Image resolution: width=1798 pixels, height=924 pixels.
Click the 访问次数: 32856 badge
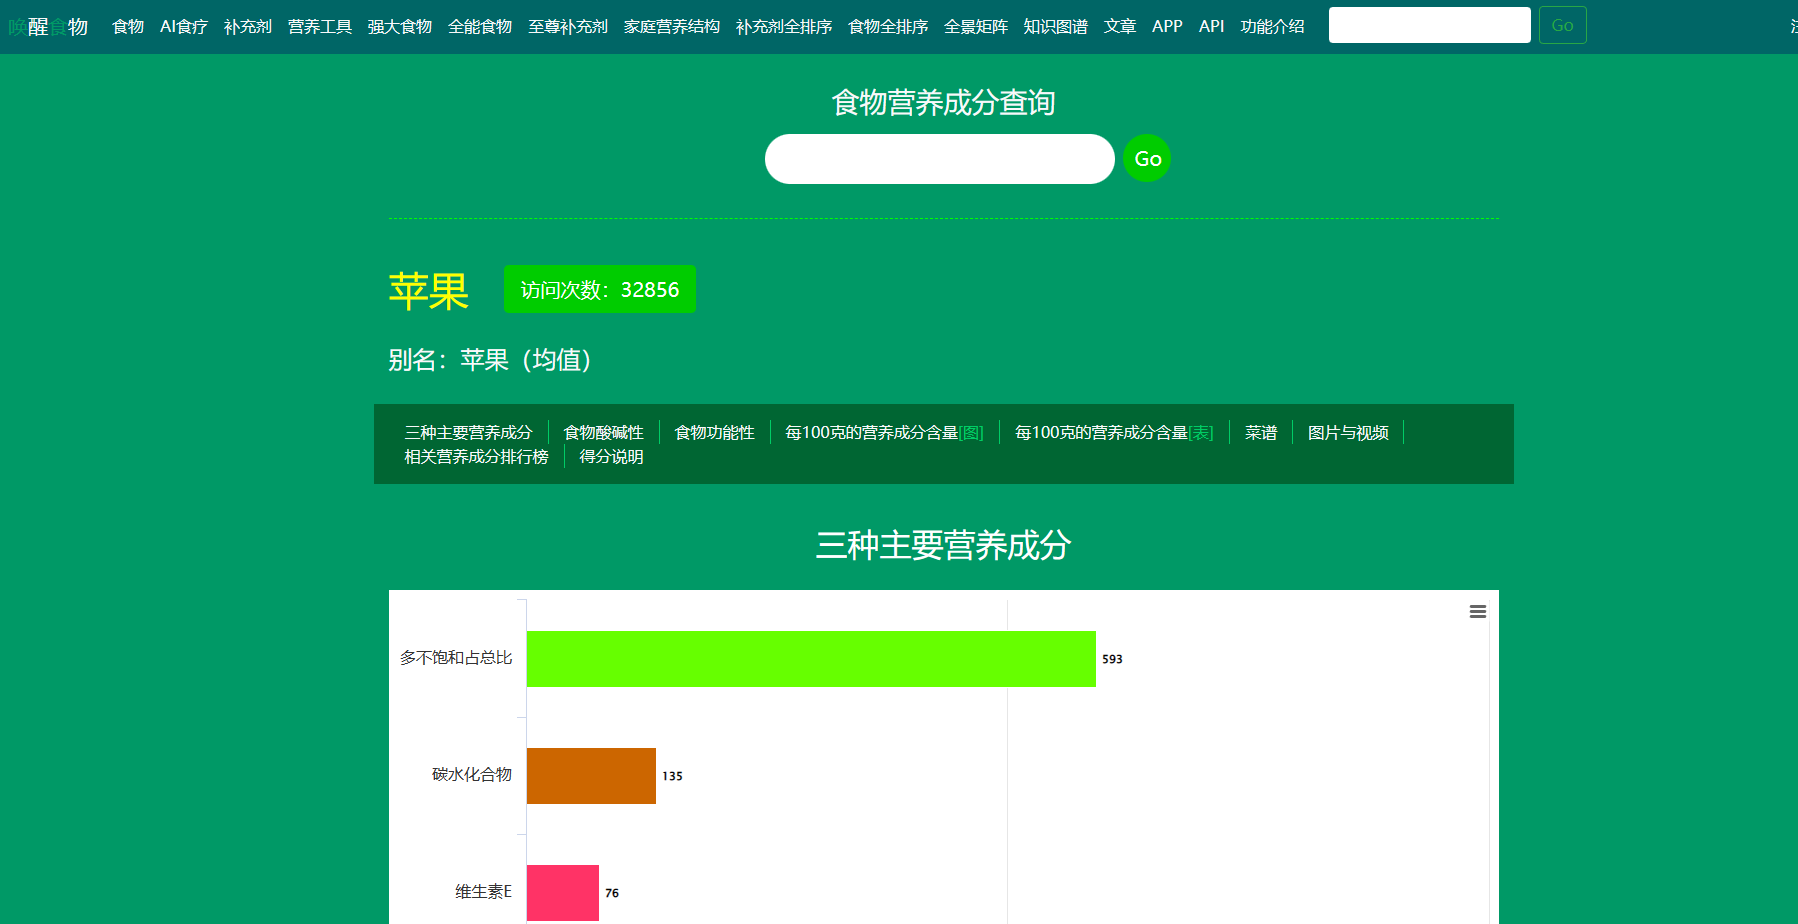click(600, 289)
